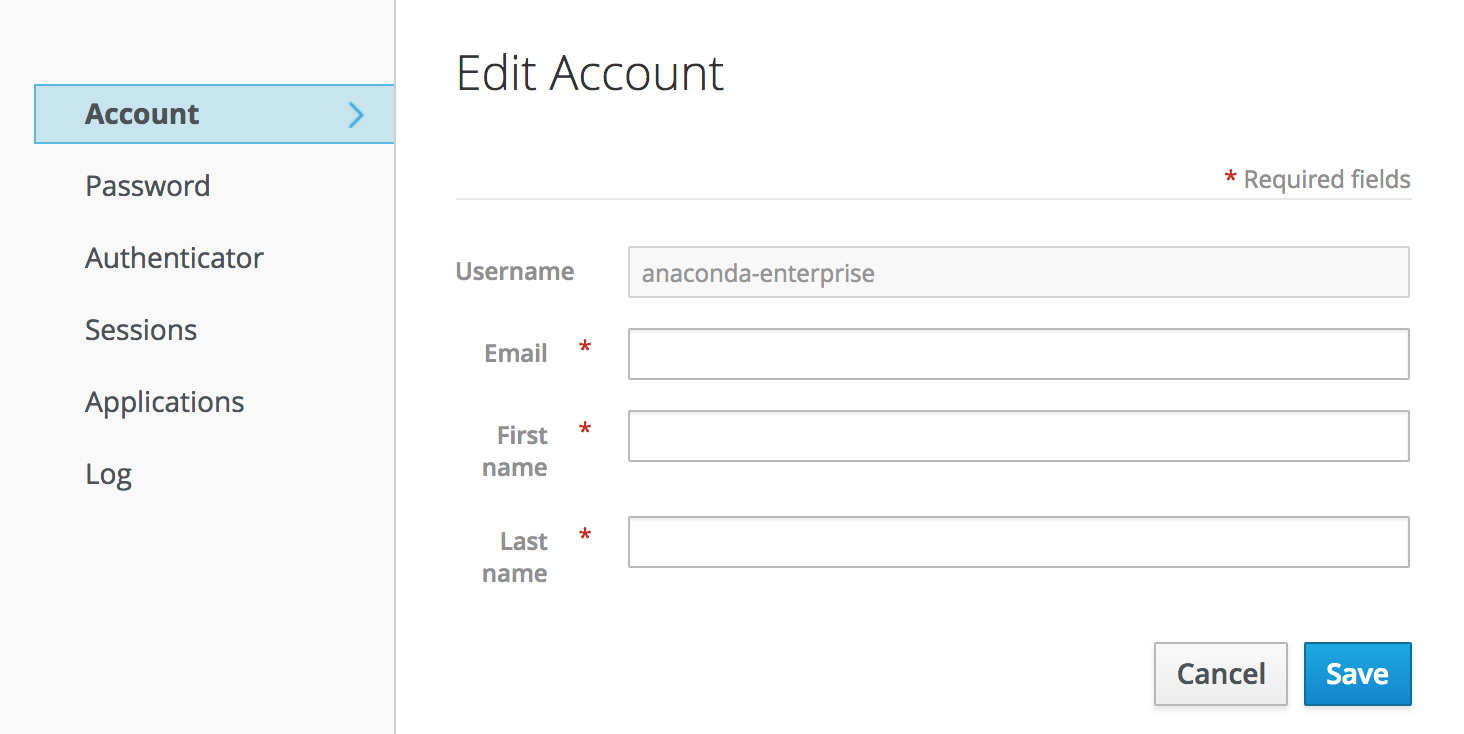Click the disabled Username field showing anaconda-enterprise
Viewport: 1464px width, 734px height.
[x=1017, y=271]
